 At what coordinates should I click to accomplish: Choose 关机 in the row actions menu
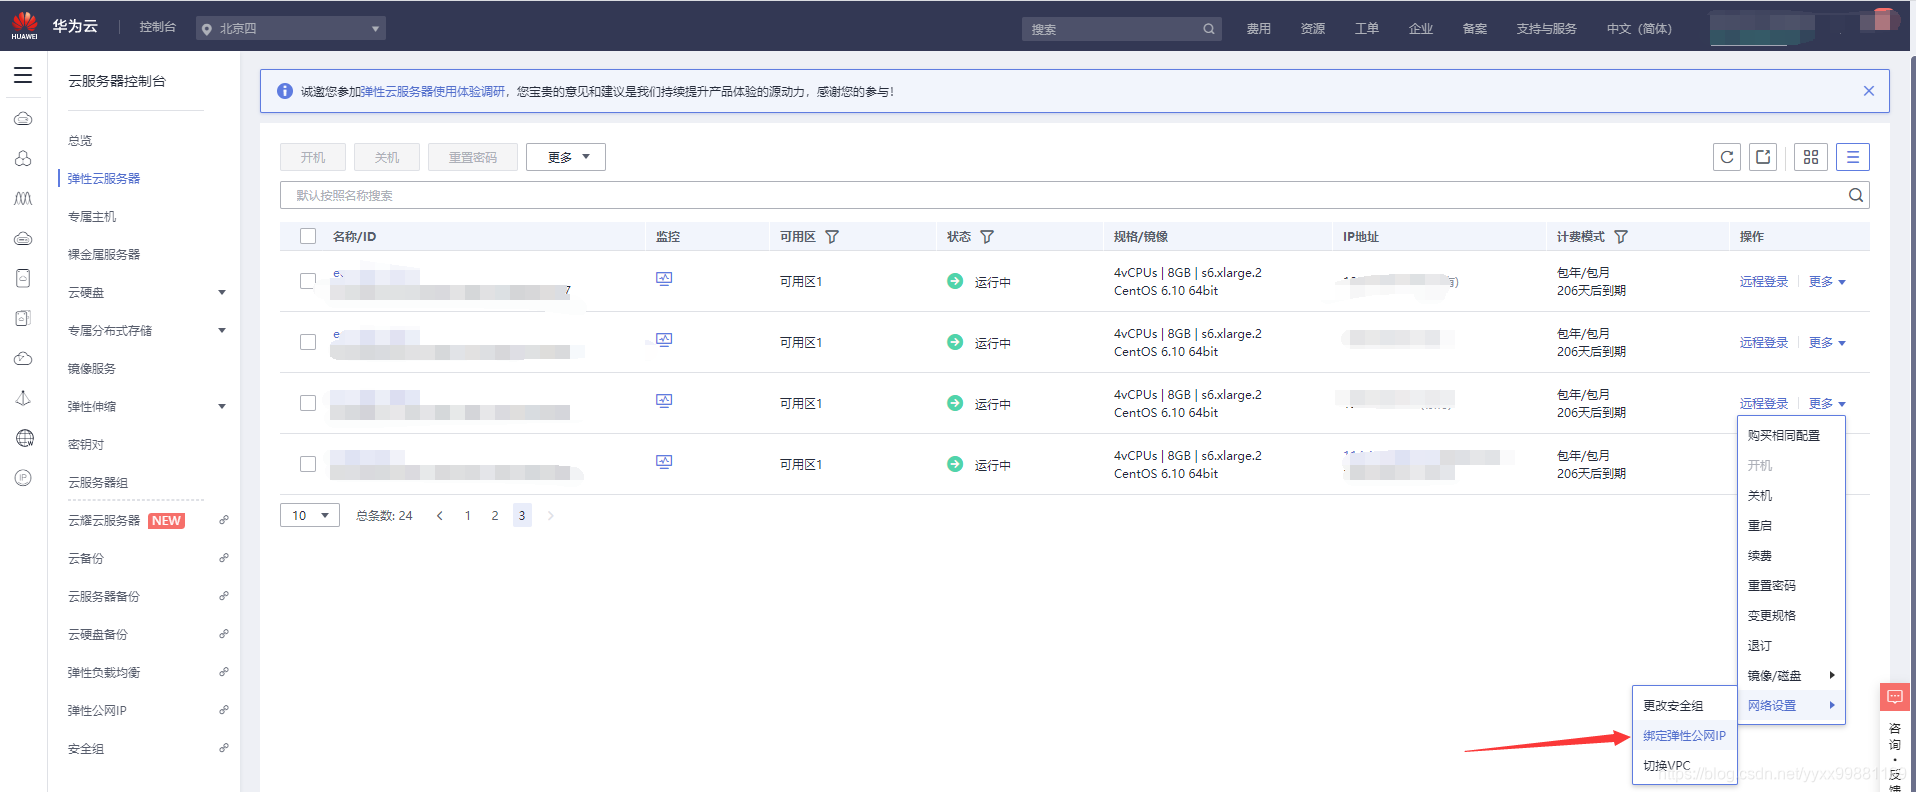tap(1791, 496)
